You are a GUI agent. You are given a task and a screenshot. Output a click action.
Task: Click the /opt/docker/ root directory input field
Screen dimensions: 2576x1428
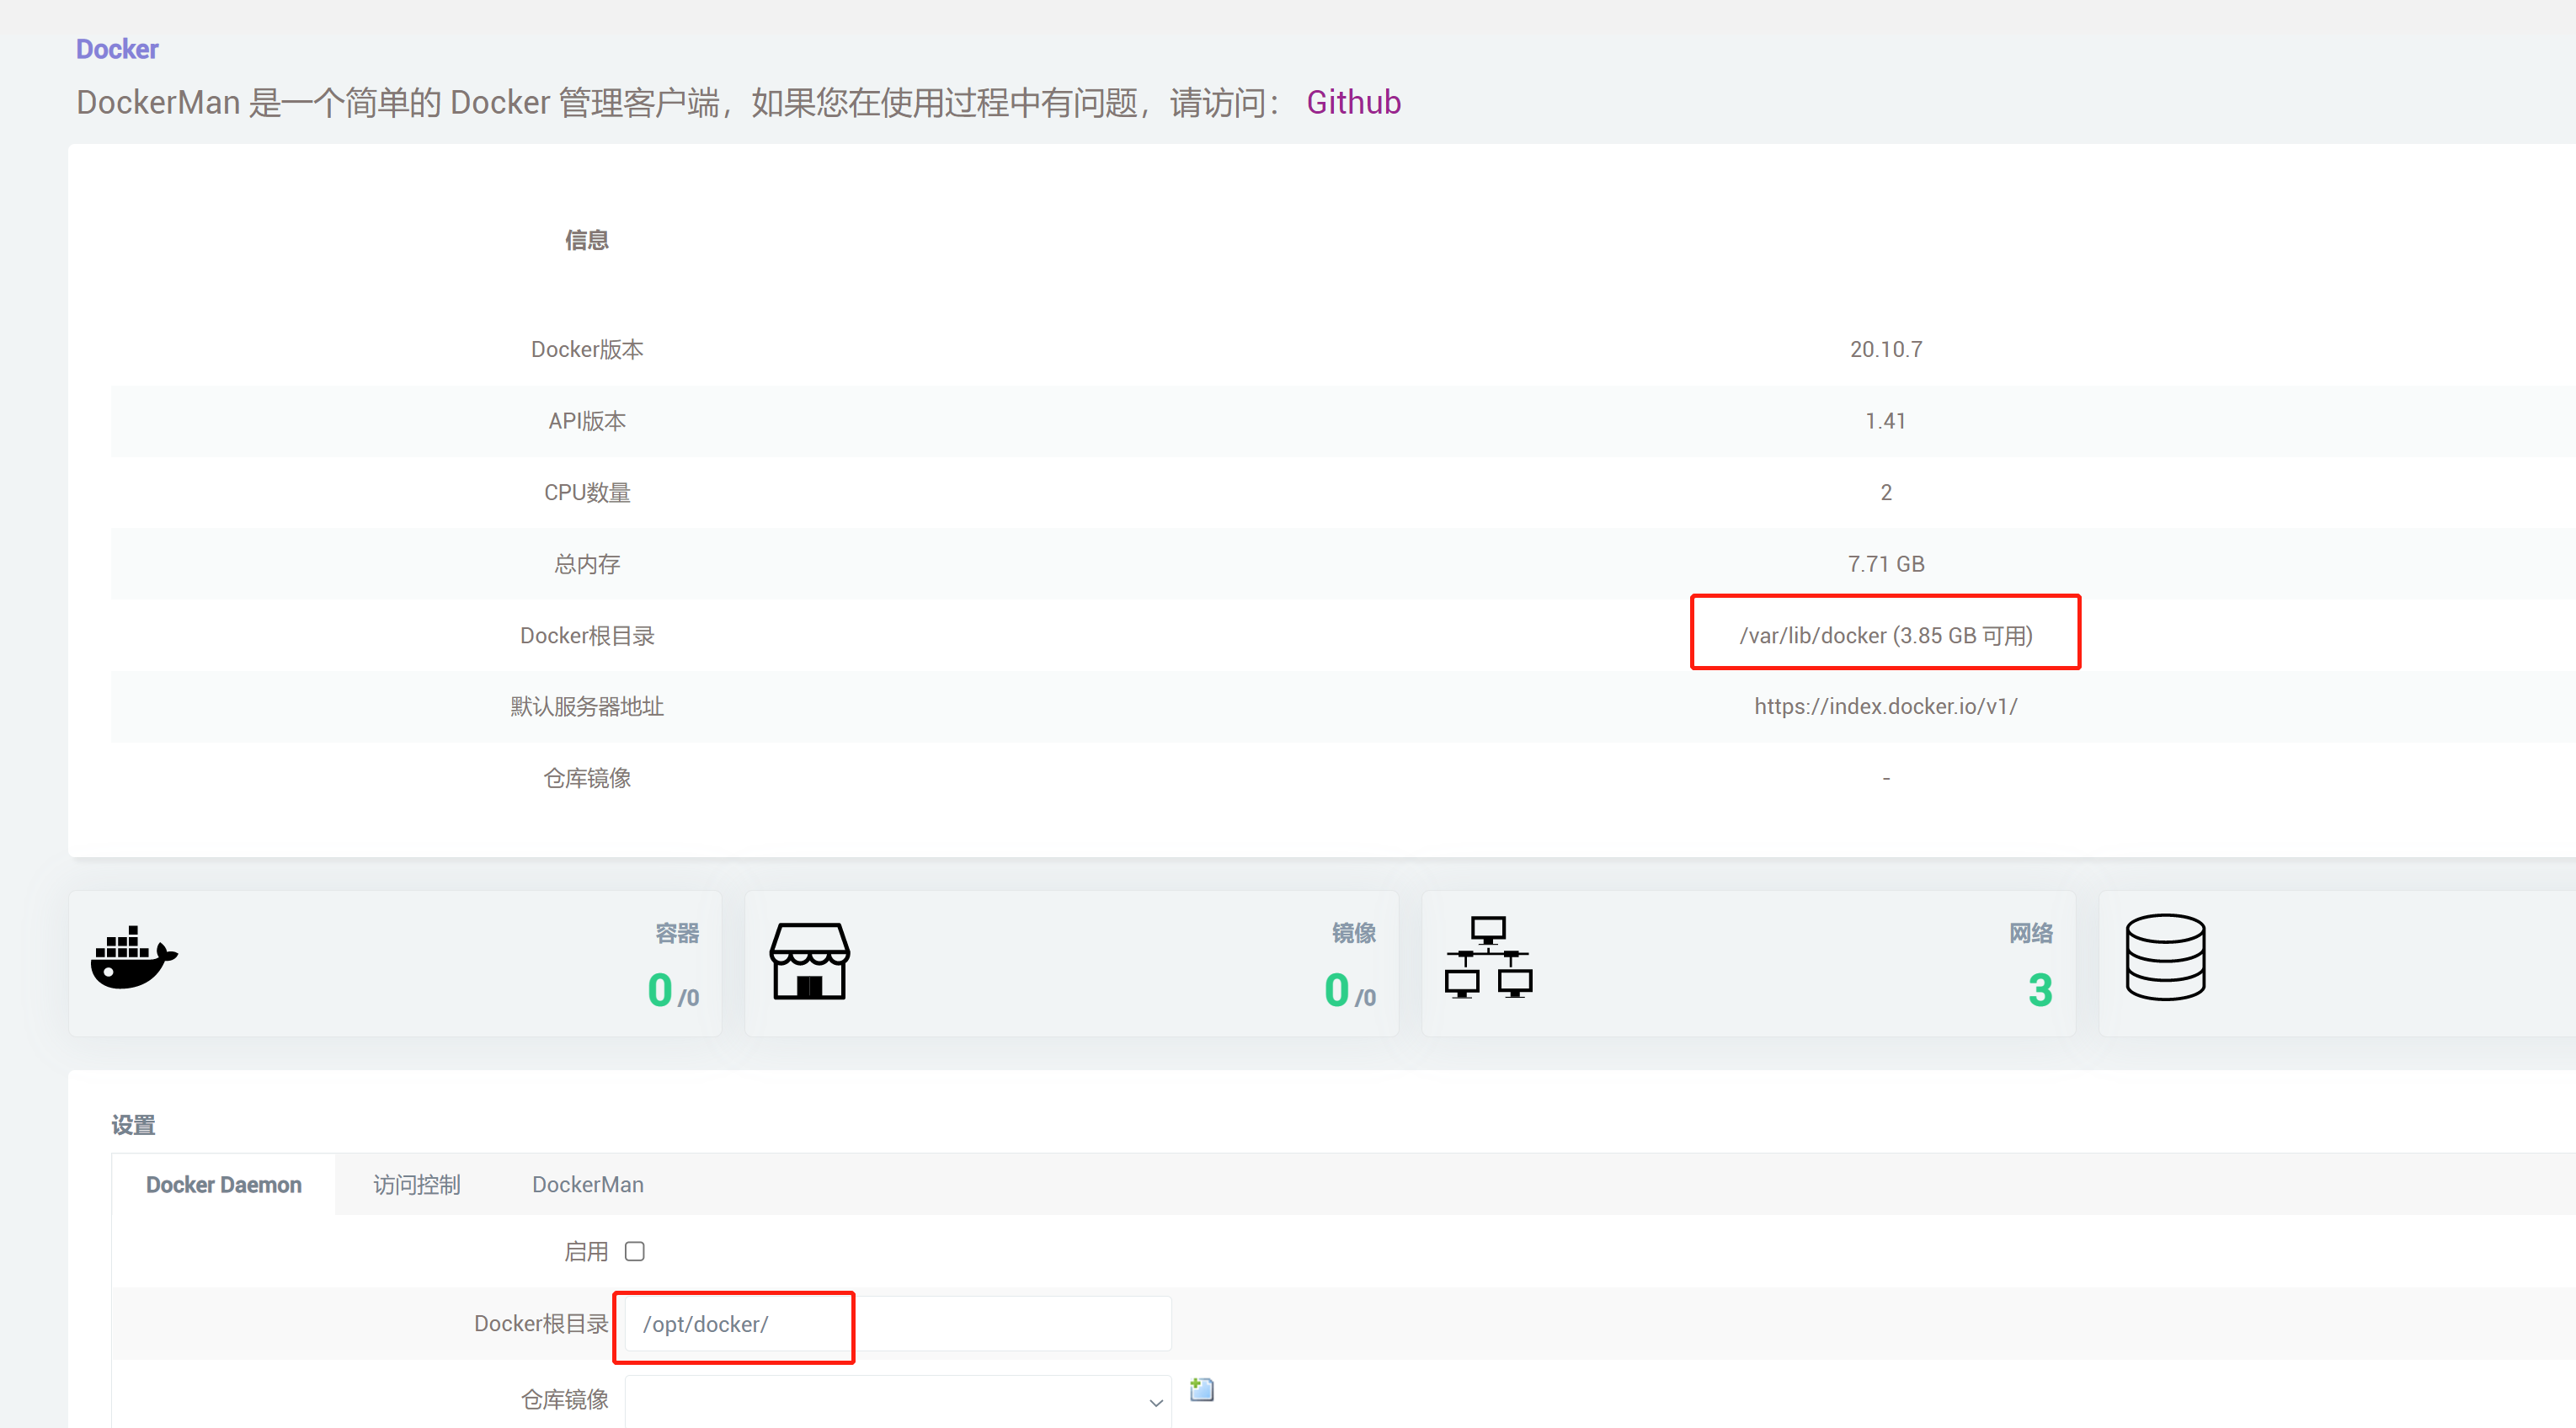tap(735, 1323)
